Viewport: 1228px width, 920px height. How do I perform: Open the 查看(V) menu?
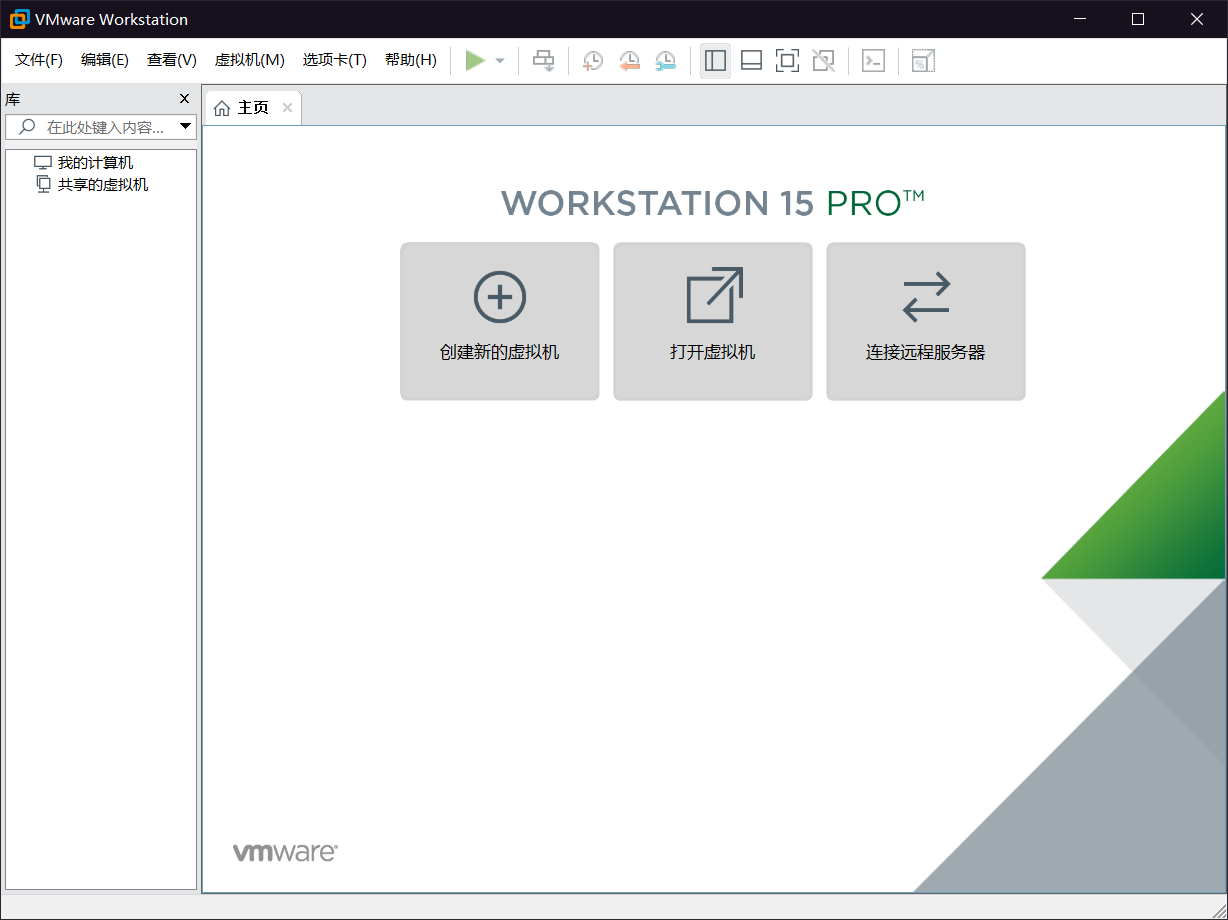coord(172,60)
